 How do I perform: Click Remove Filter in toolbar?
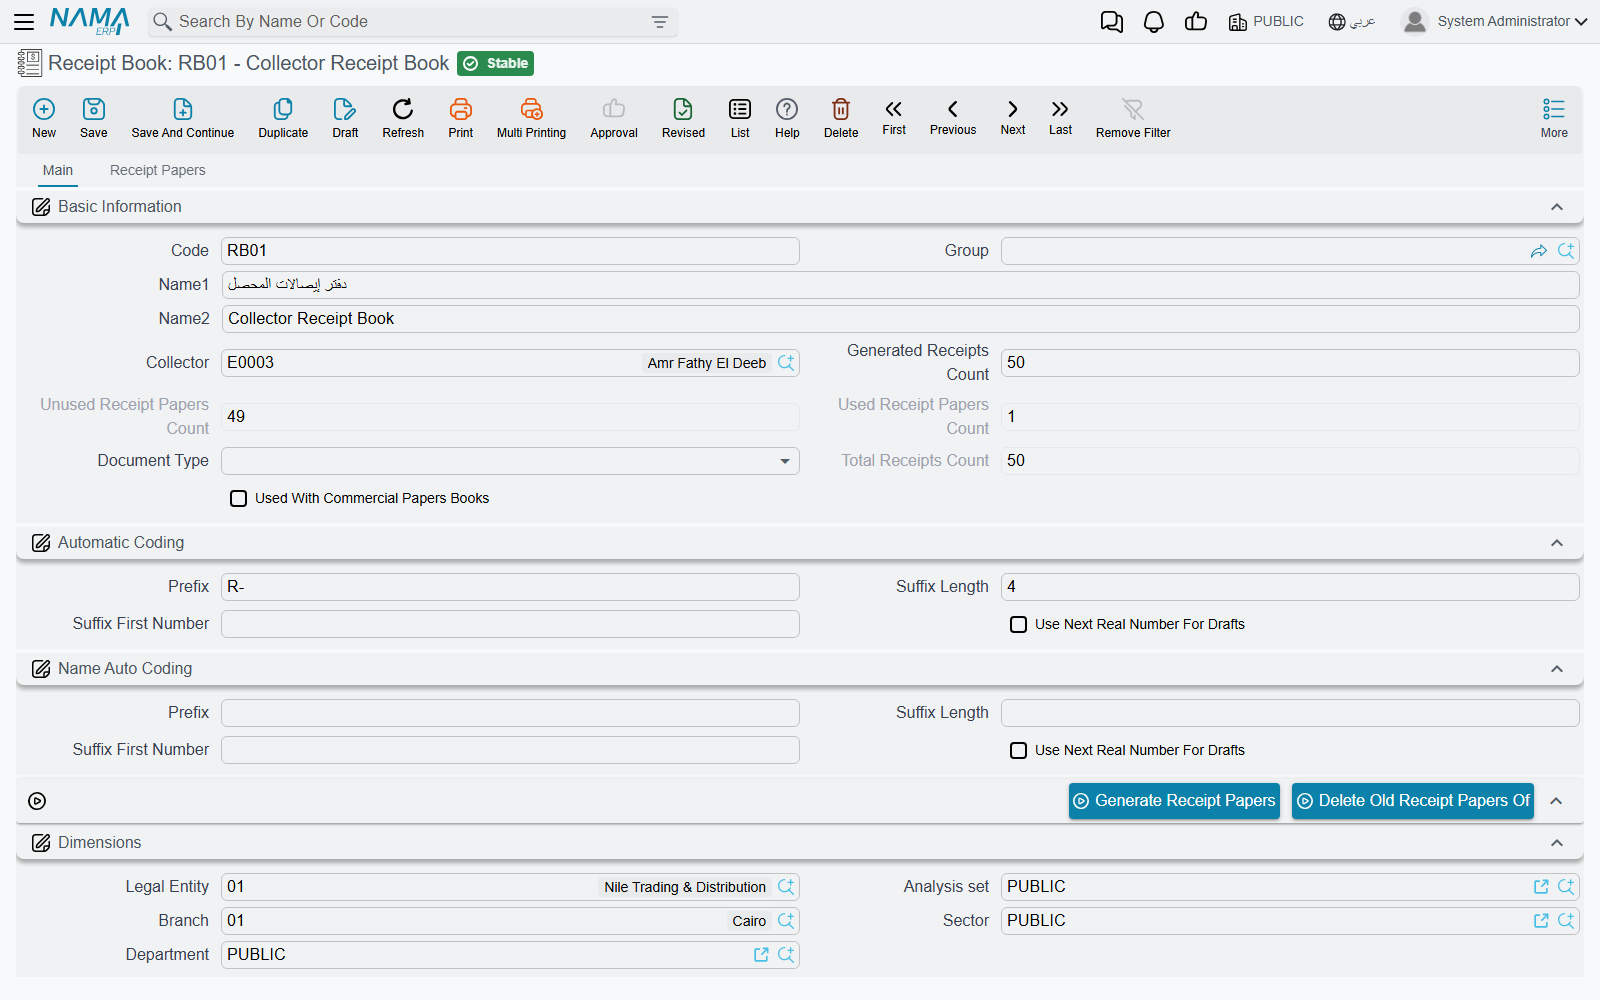point(1133,117)
